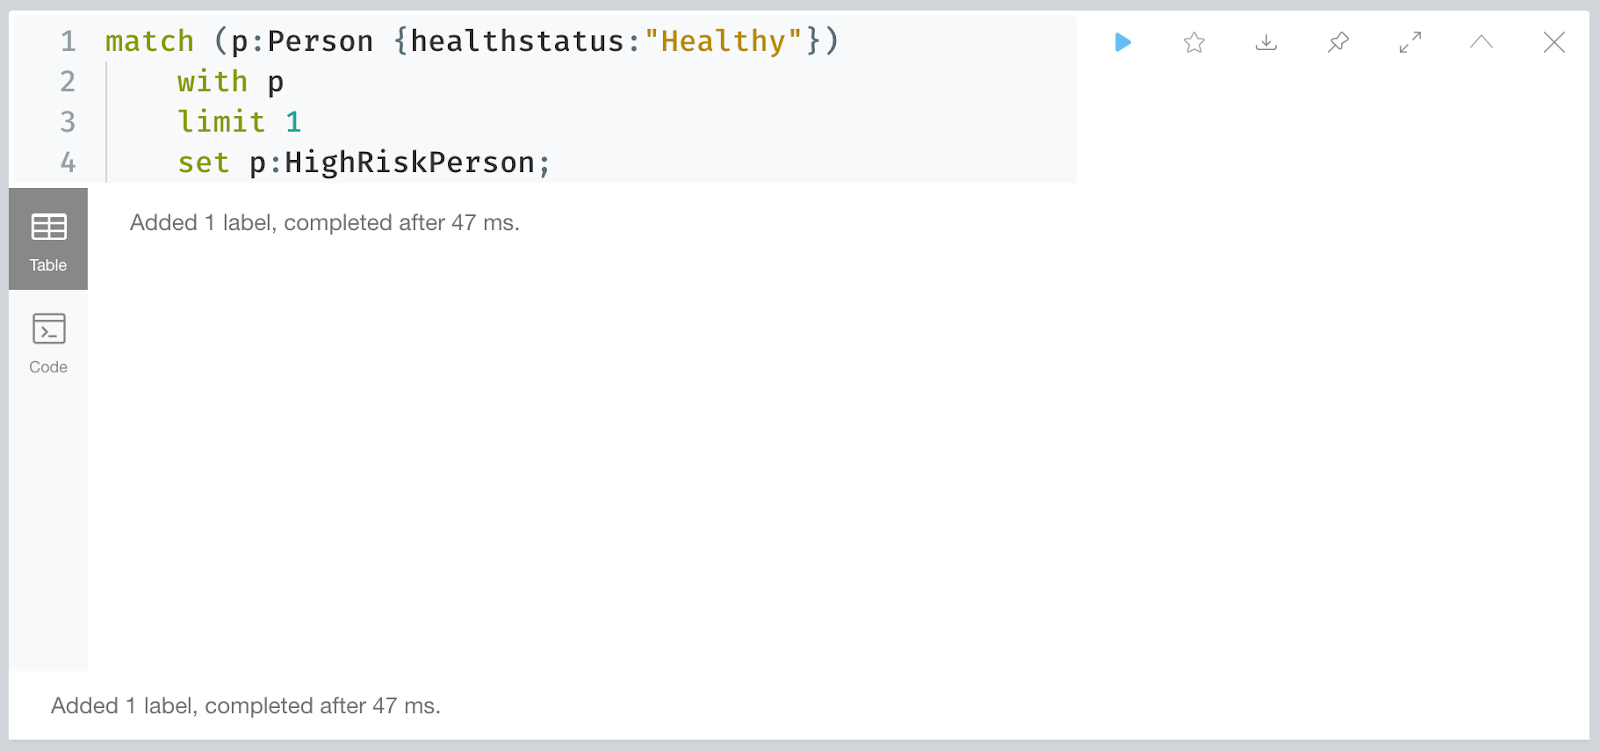Switch to the Table view

[x=48, y=239]
